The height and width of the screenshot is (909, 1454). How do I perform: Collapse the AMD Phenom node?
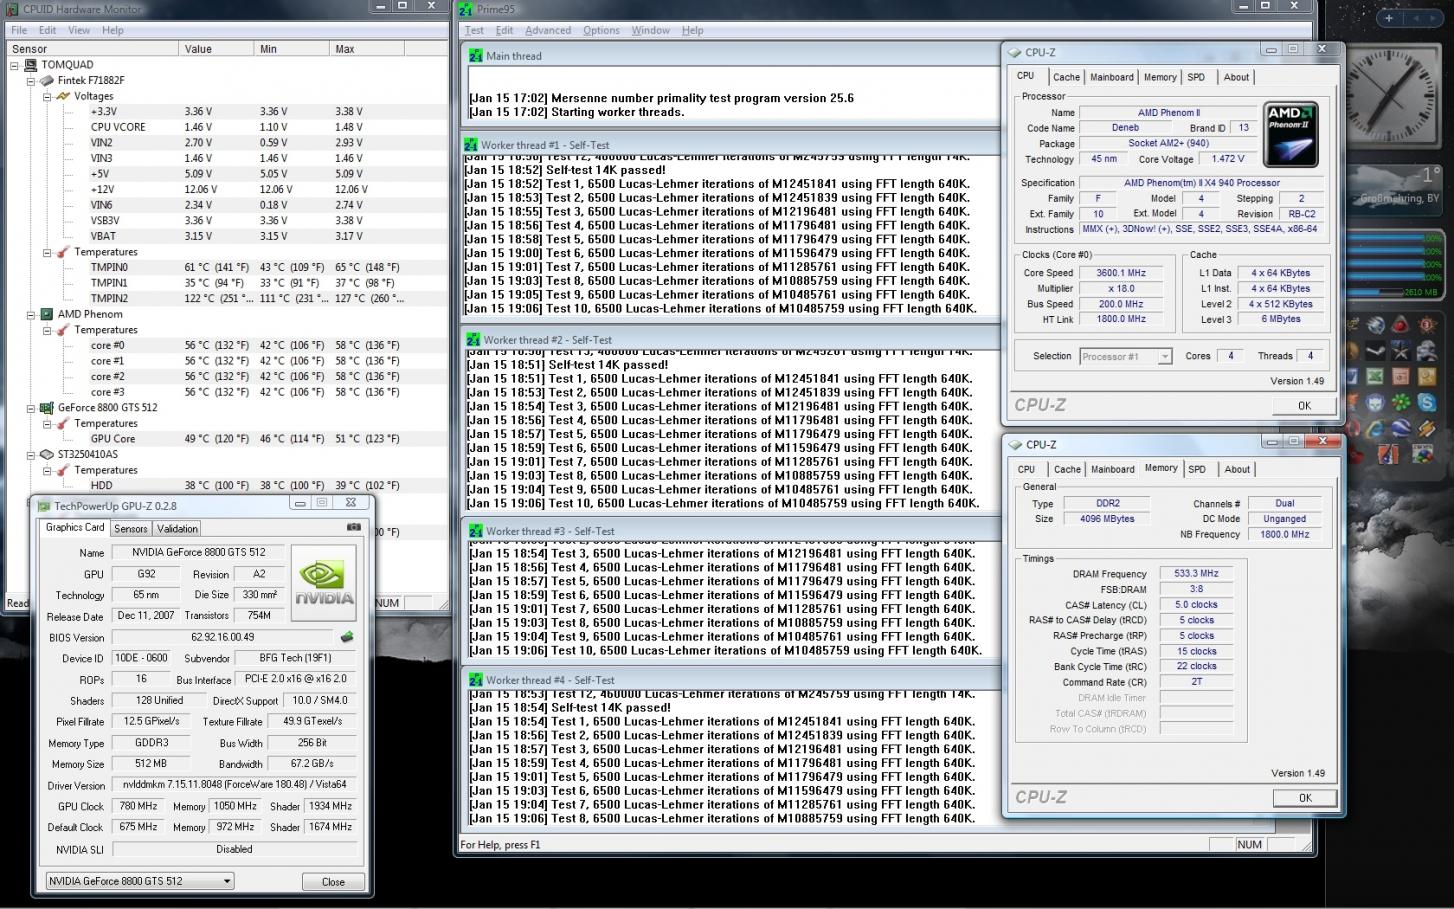30,314
